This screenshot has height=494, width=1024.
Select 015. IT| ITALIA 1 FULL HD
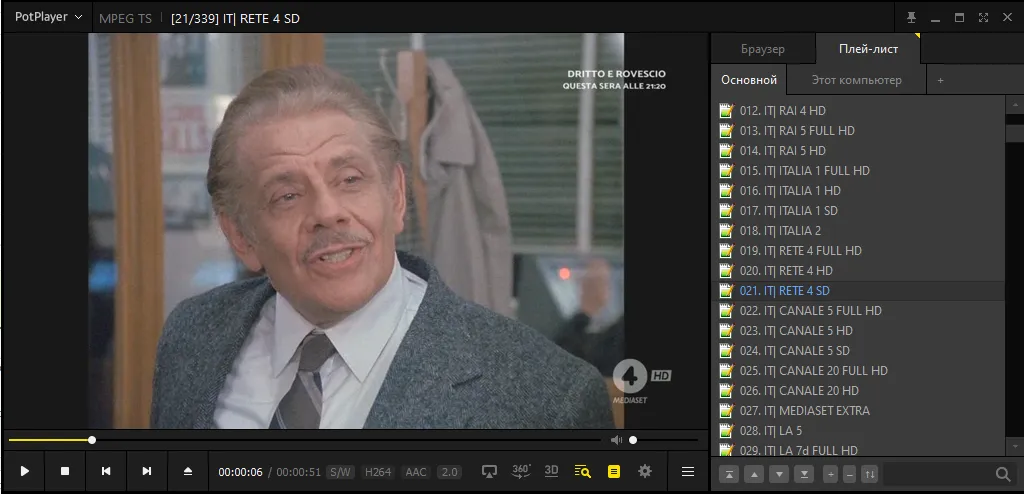[x=858, y=171]
